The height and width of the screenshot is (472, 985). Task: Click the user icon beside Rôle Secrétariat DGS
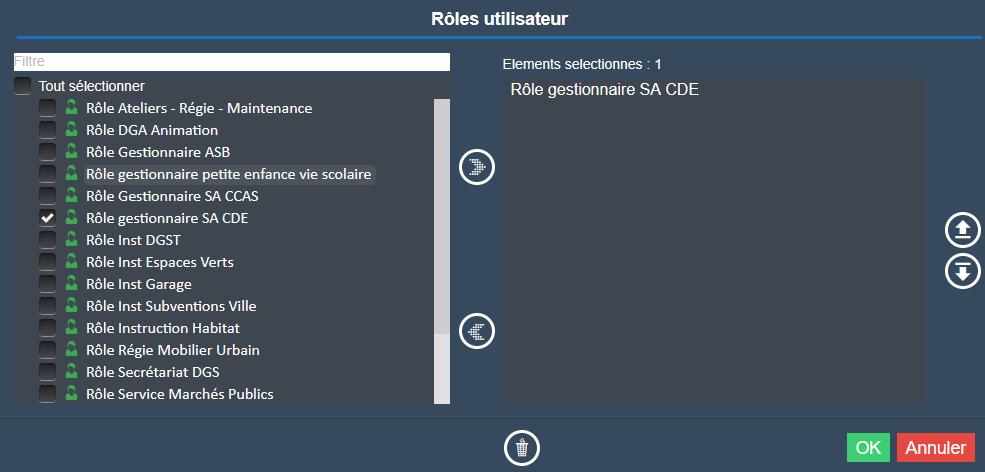(x=71, y=372)
